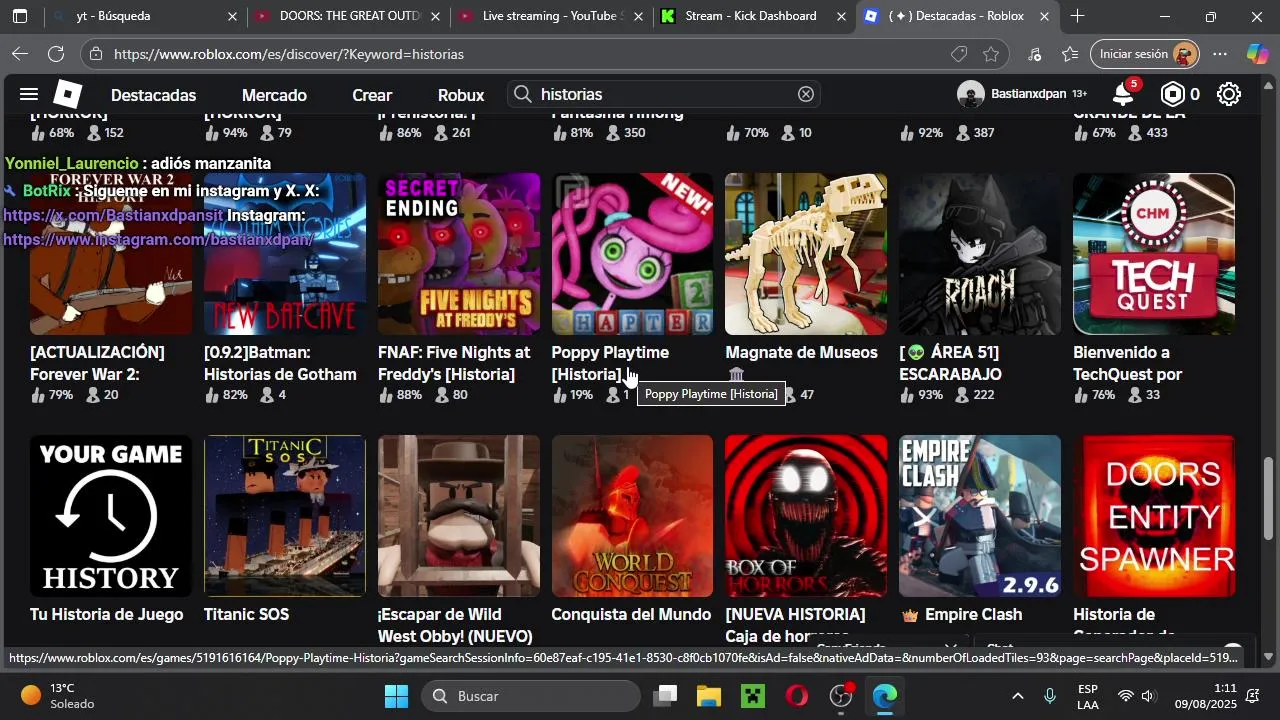
Task: Close the yt - Búsqueda tab
Action: pyautogui.click(x=232, y=16)
